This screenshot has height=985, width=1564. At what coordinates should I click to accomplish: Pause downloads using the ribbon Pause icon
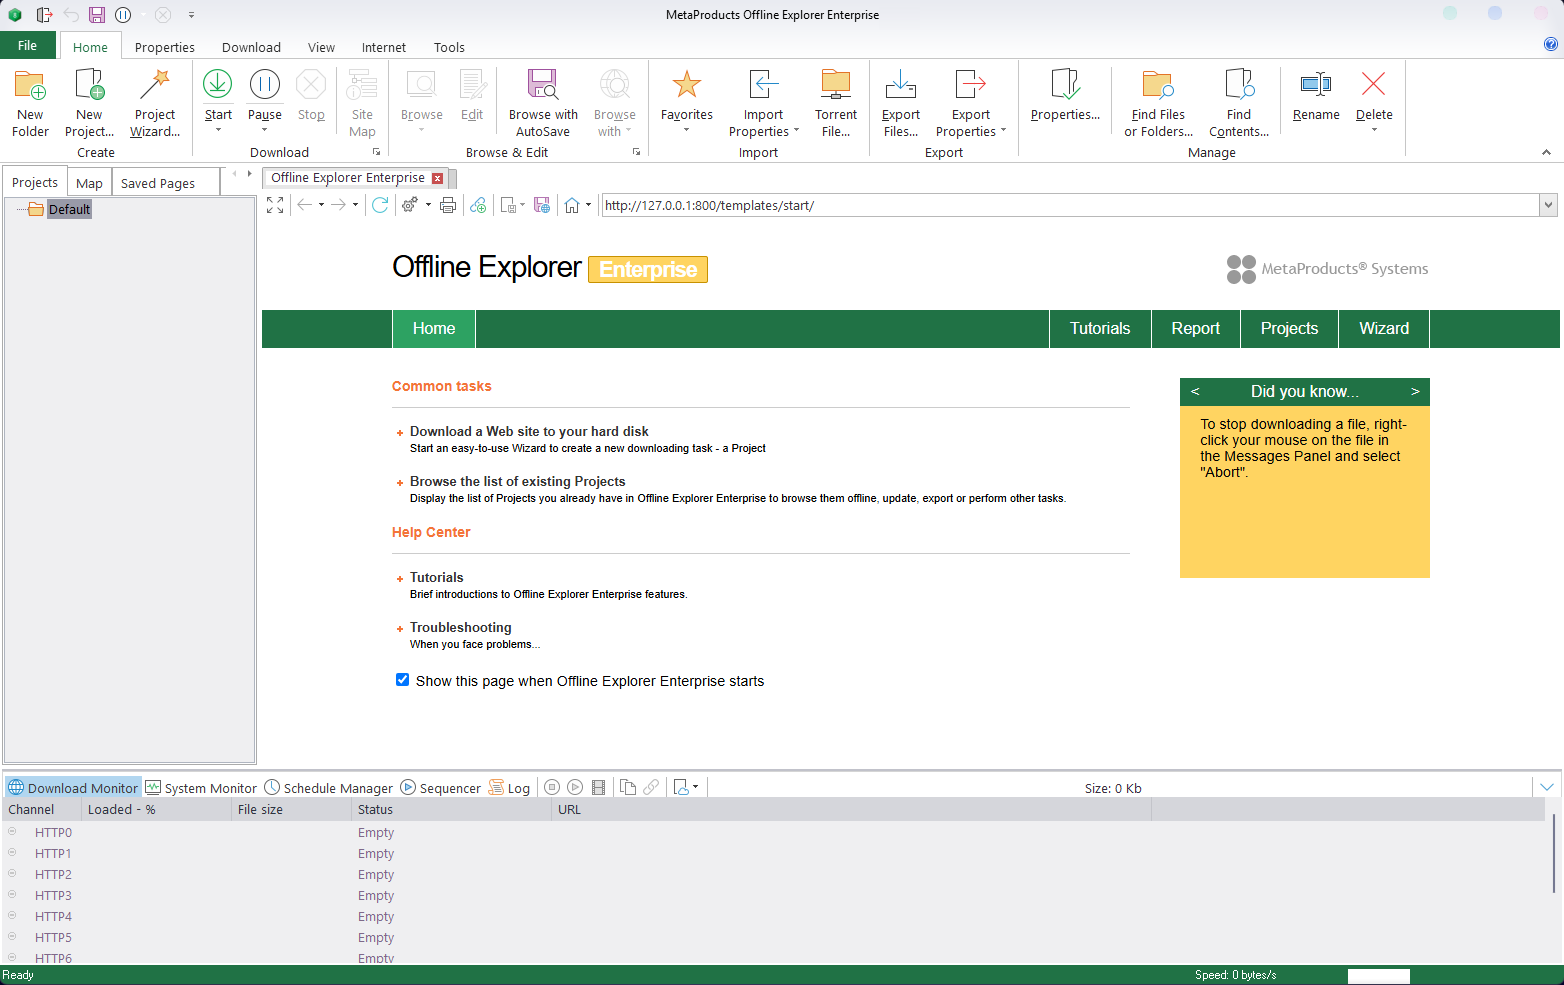pyautogui.click(x=265, y=85)
